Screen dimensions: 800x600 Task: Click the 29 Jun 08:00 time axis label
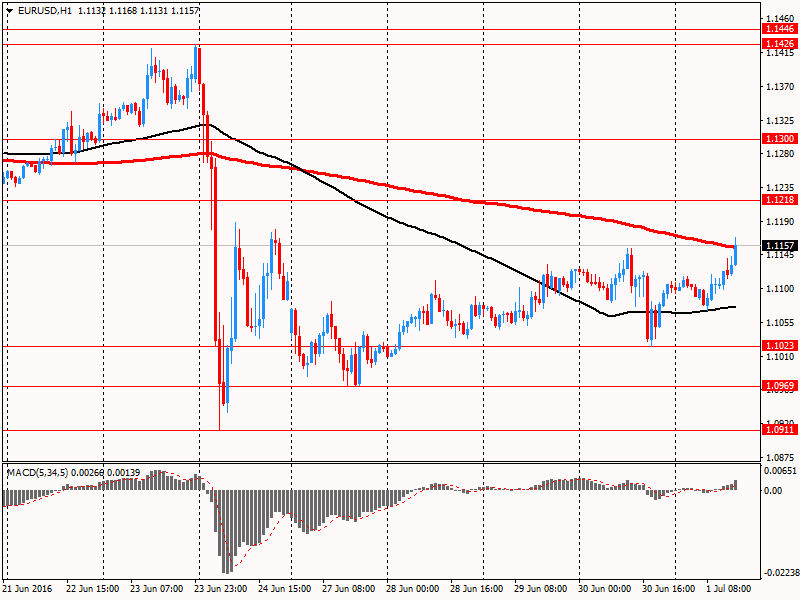[541, 589]
